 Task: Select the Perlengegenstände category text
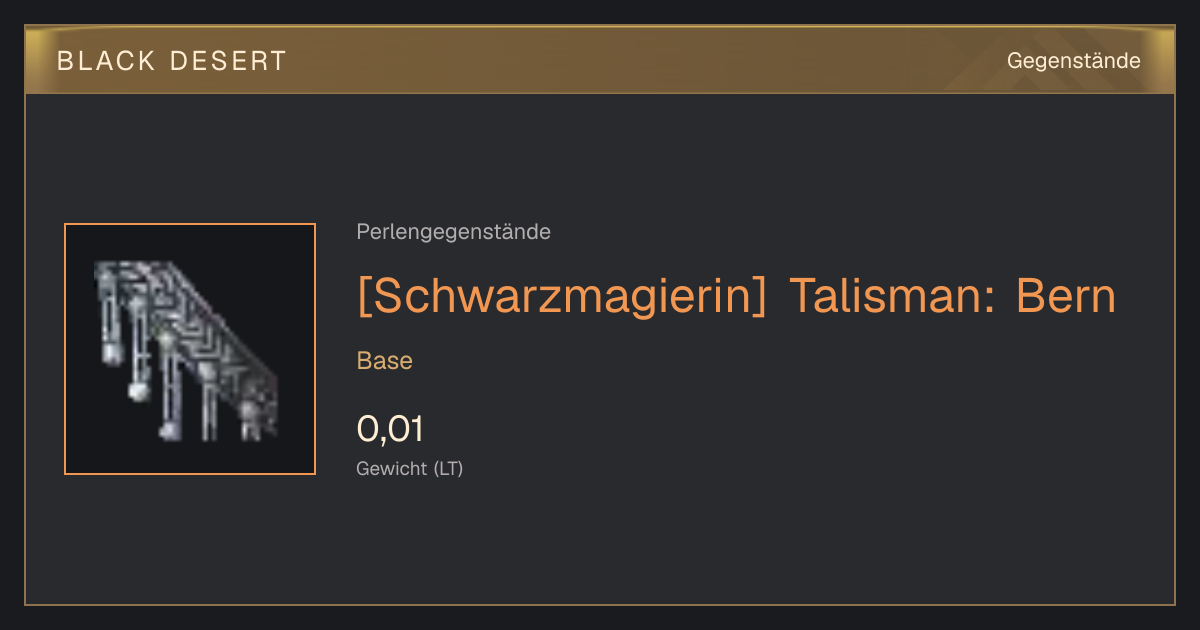(453, 232)
